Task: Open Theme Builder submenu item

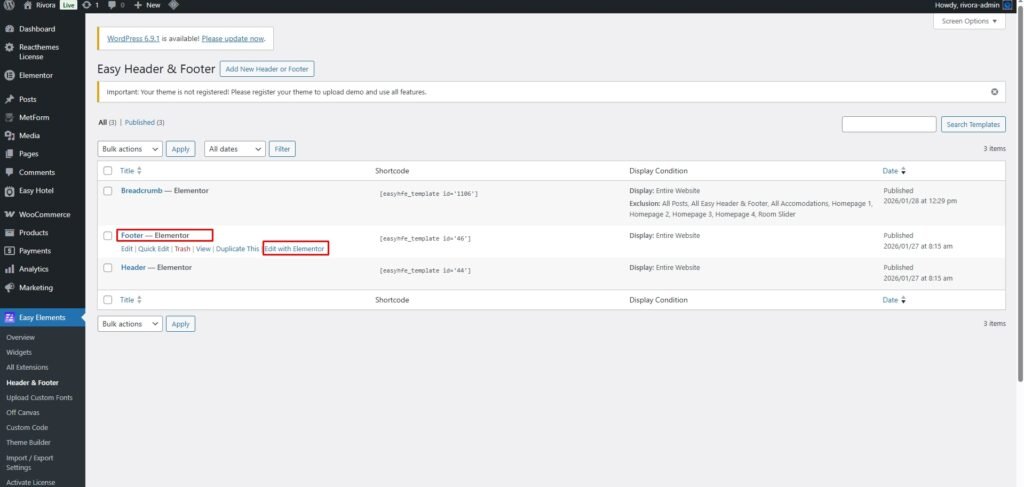Action: 28,442
